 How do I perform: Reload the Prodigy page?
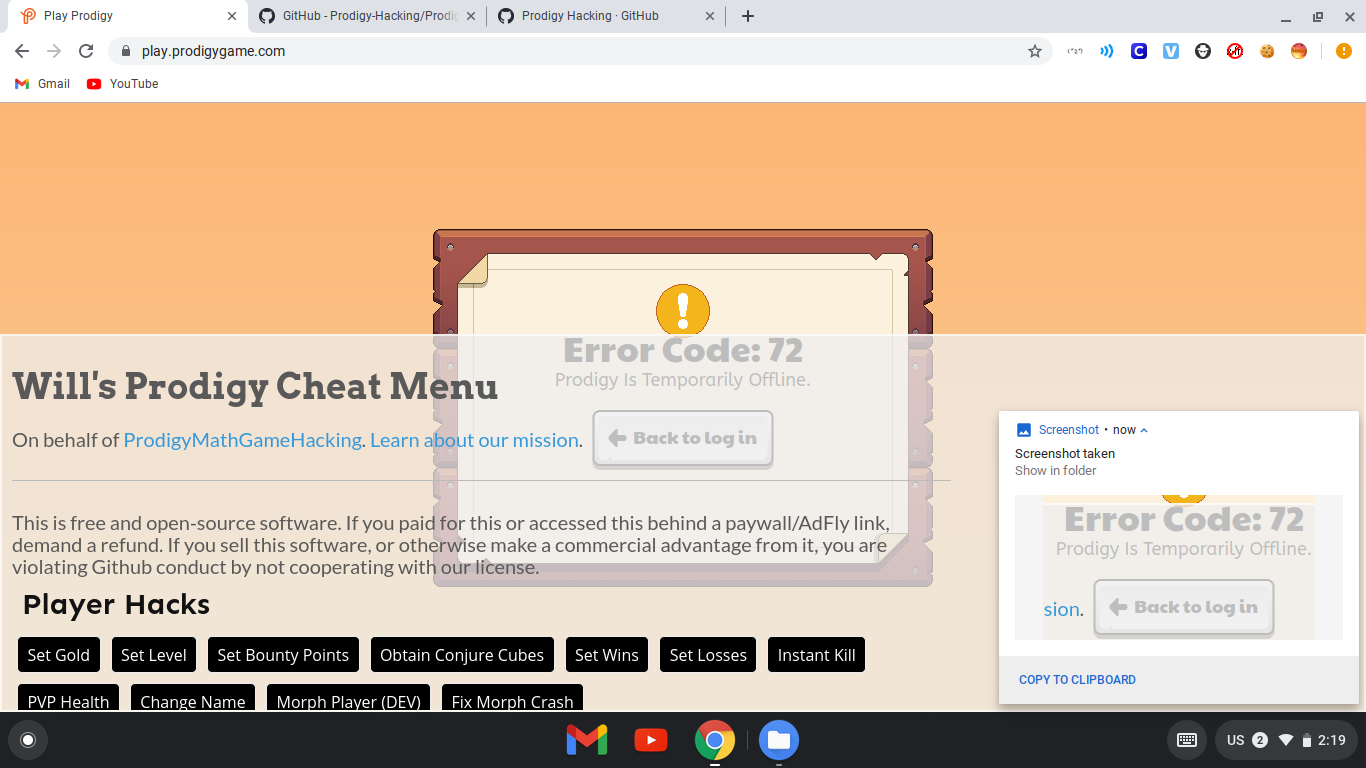click(x=86, y=51)
